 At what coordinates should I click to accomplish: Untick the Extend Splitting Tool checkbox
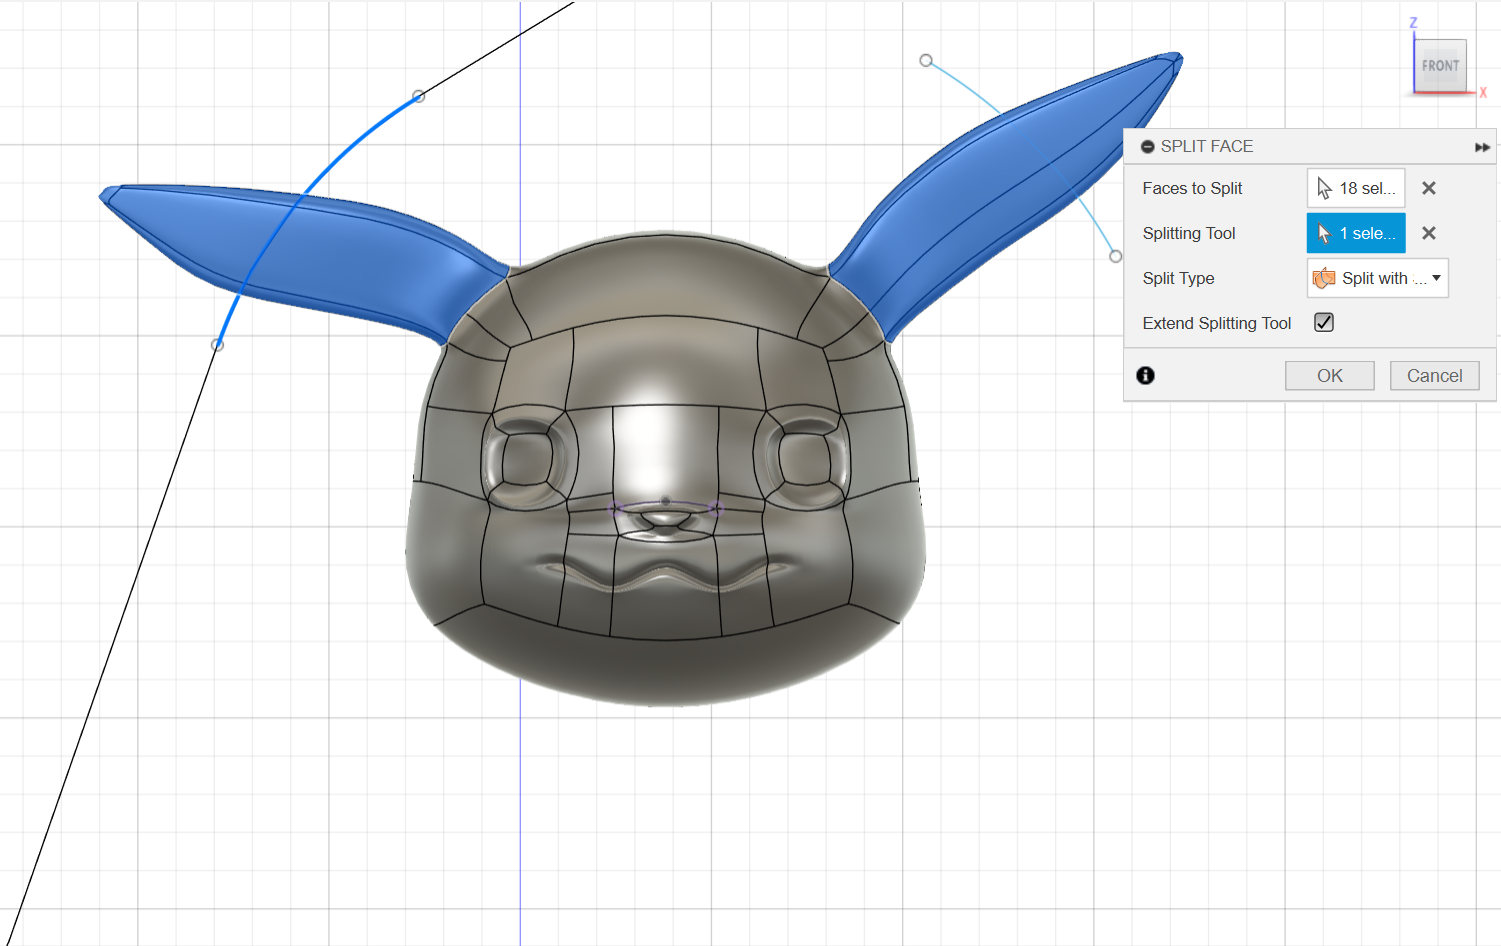pyautogui.click(x=1324, y=322)
